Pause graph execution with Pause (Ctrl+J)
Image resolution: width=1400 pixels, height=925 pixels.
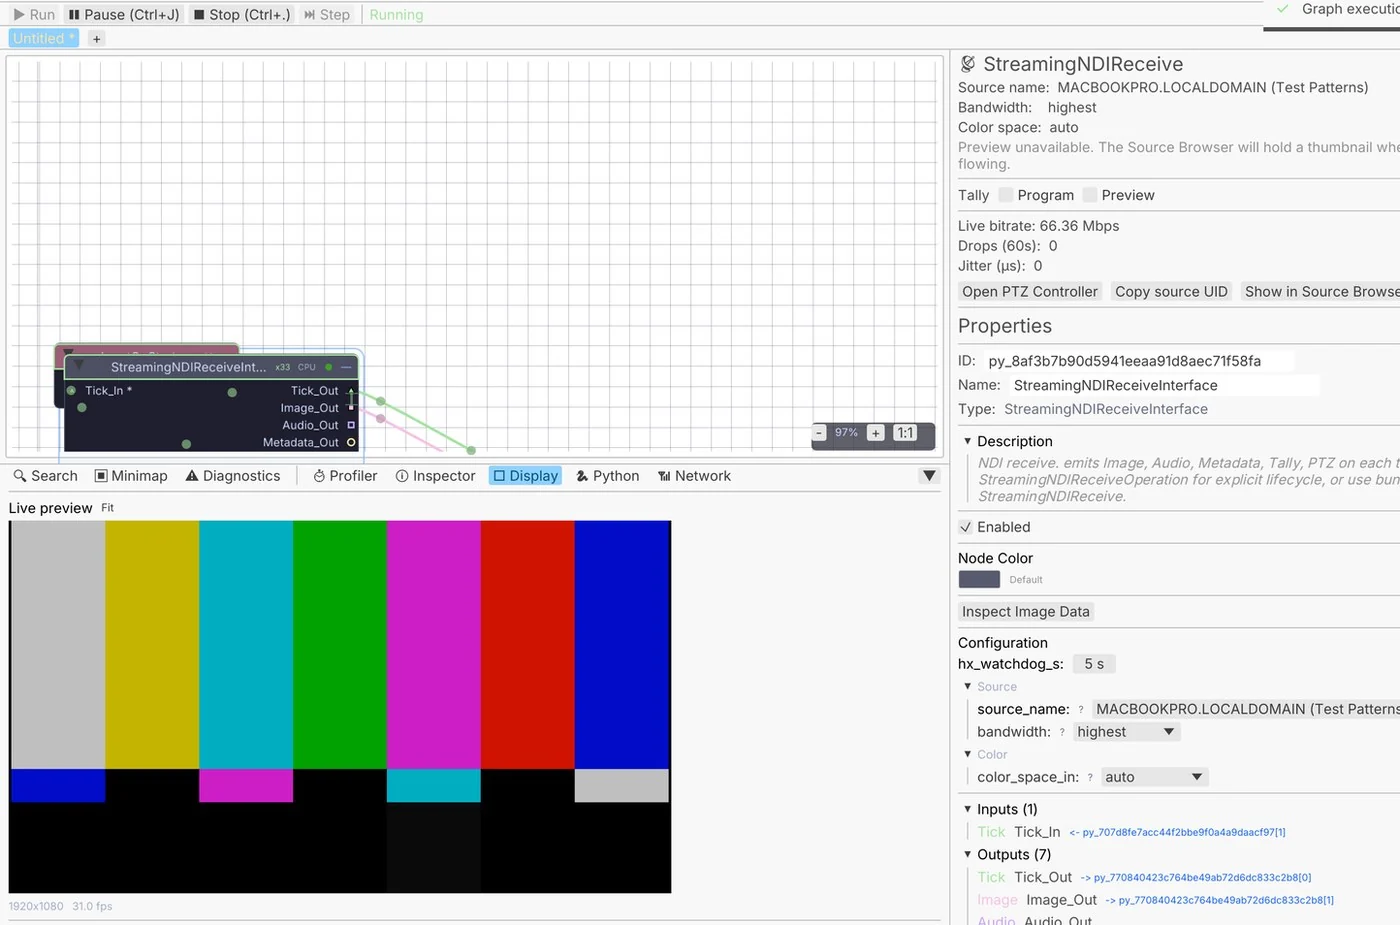(x=124, y=15)
